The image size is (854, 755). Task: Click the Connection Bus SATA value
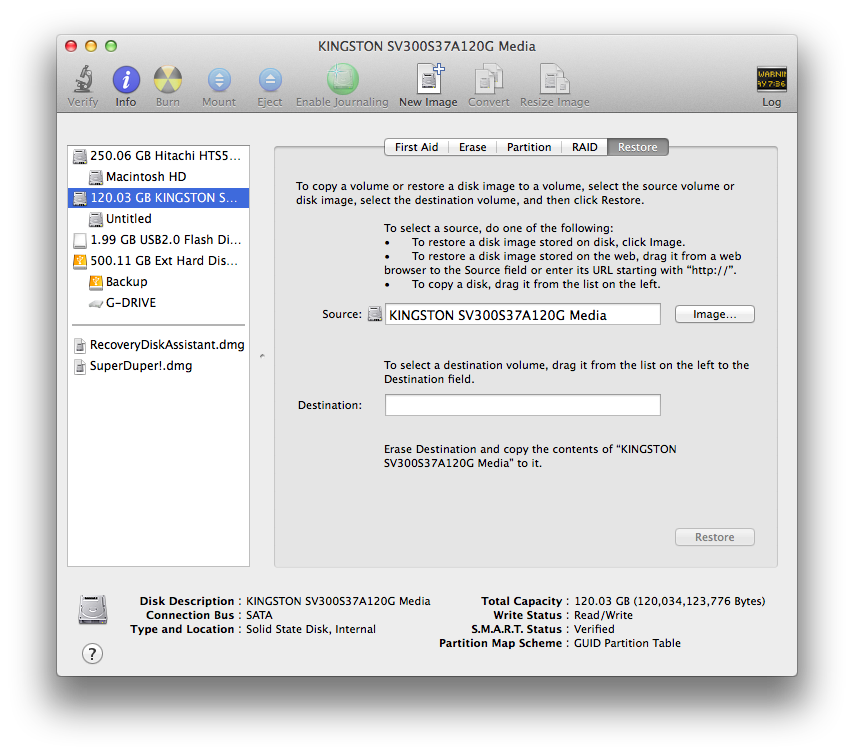[259, 615]
